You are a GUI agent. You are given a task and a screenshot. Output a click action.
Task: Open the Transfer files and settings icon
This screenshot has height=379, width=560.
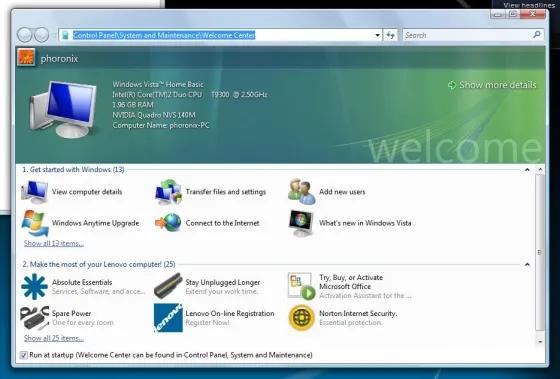coord(168,192)
